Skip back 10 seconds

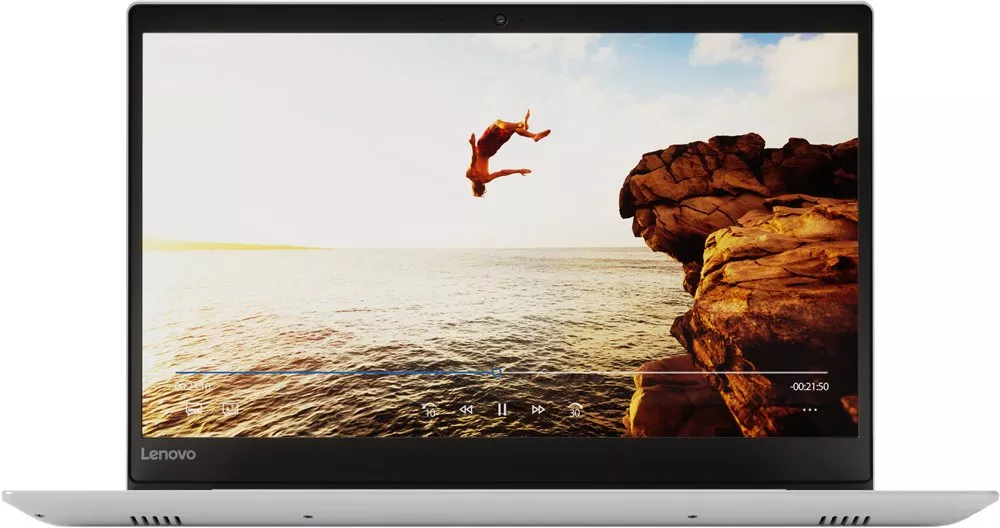coord(429,409)
